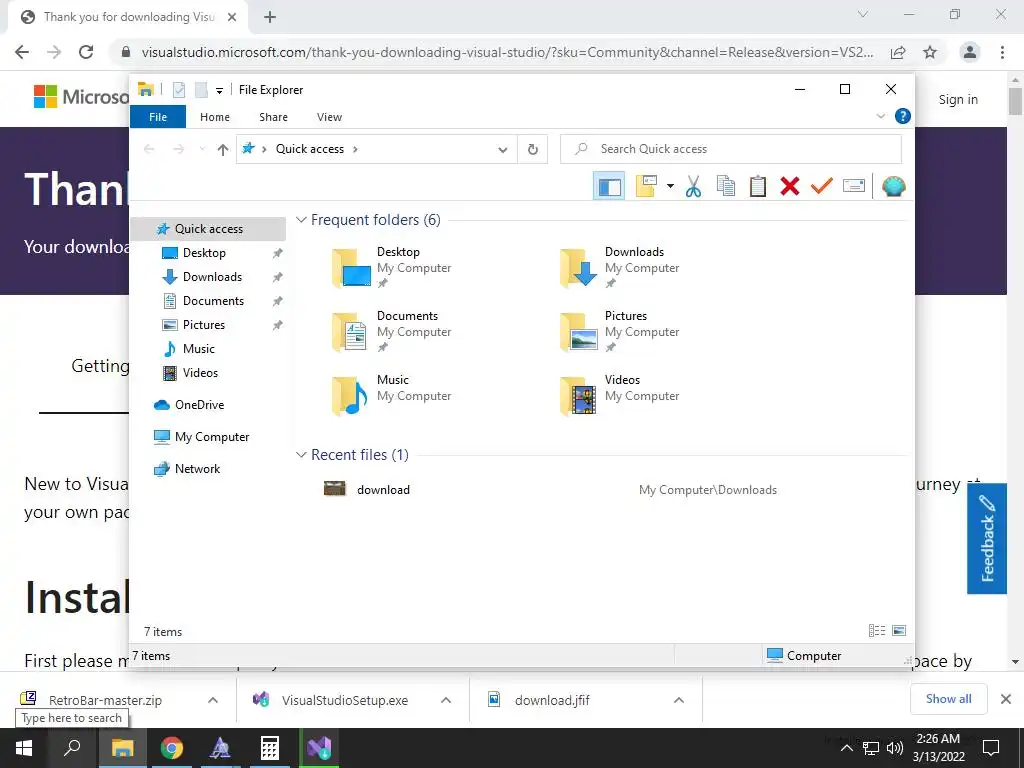Open the address bar history dropdown

click(x=503, y=150)
